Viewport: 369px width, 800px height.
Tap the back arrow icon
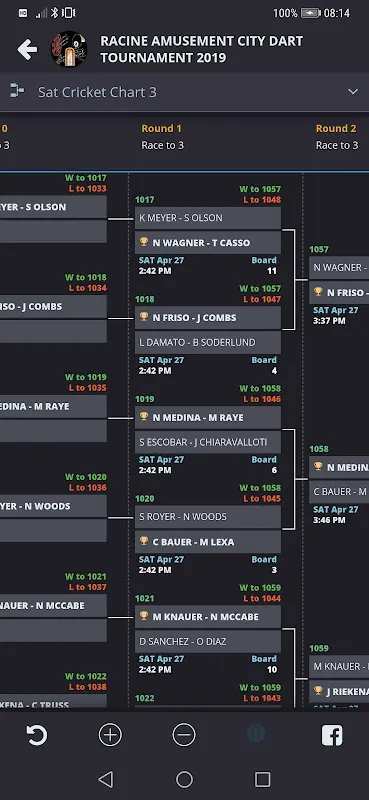[x=27, y=49]
